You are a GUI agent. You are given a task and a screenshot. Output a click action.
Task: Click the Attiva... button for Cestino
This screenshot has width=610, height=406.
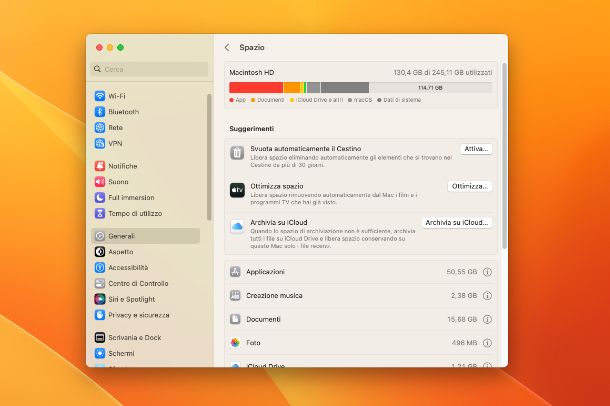476,149
